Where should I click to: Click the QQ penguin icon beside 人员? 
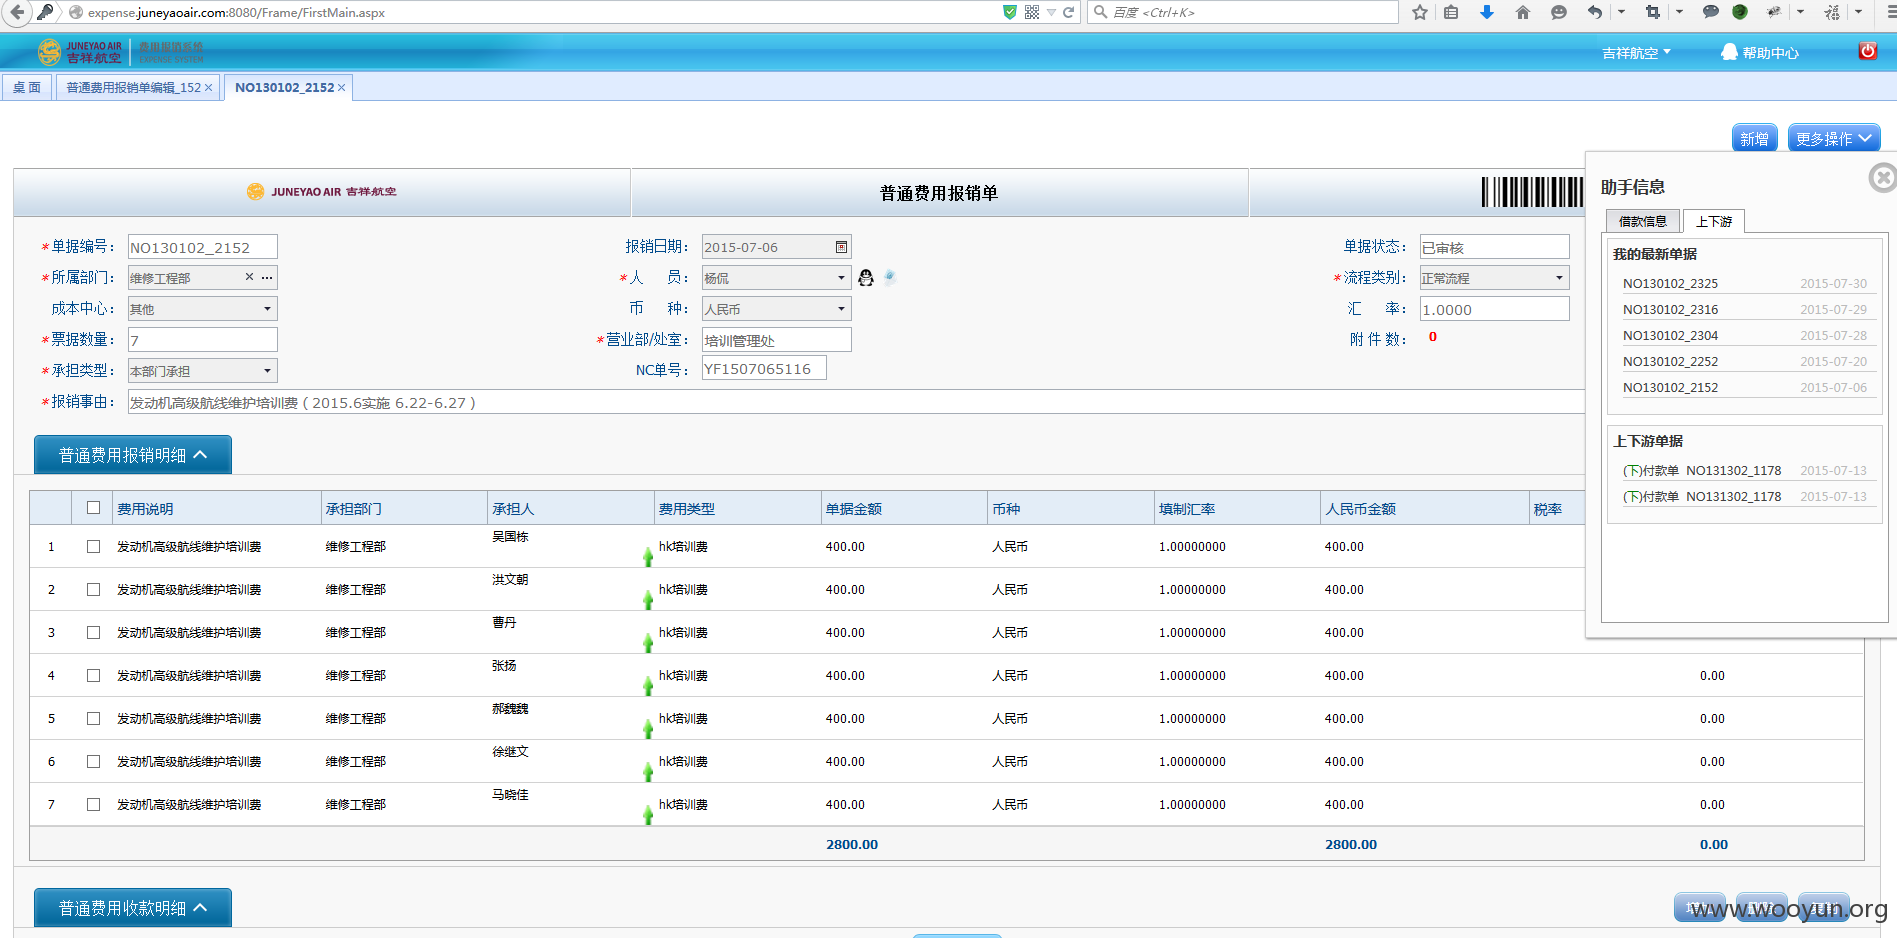click(x=866, y=278)
